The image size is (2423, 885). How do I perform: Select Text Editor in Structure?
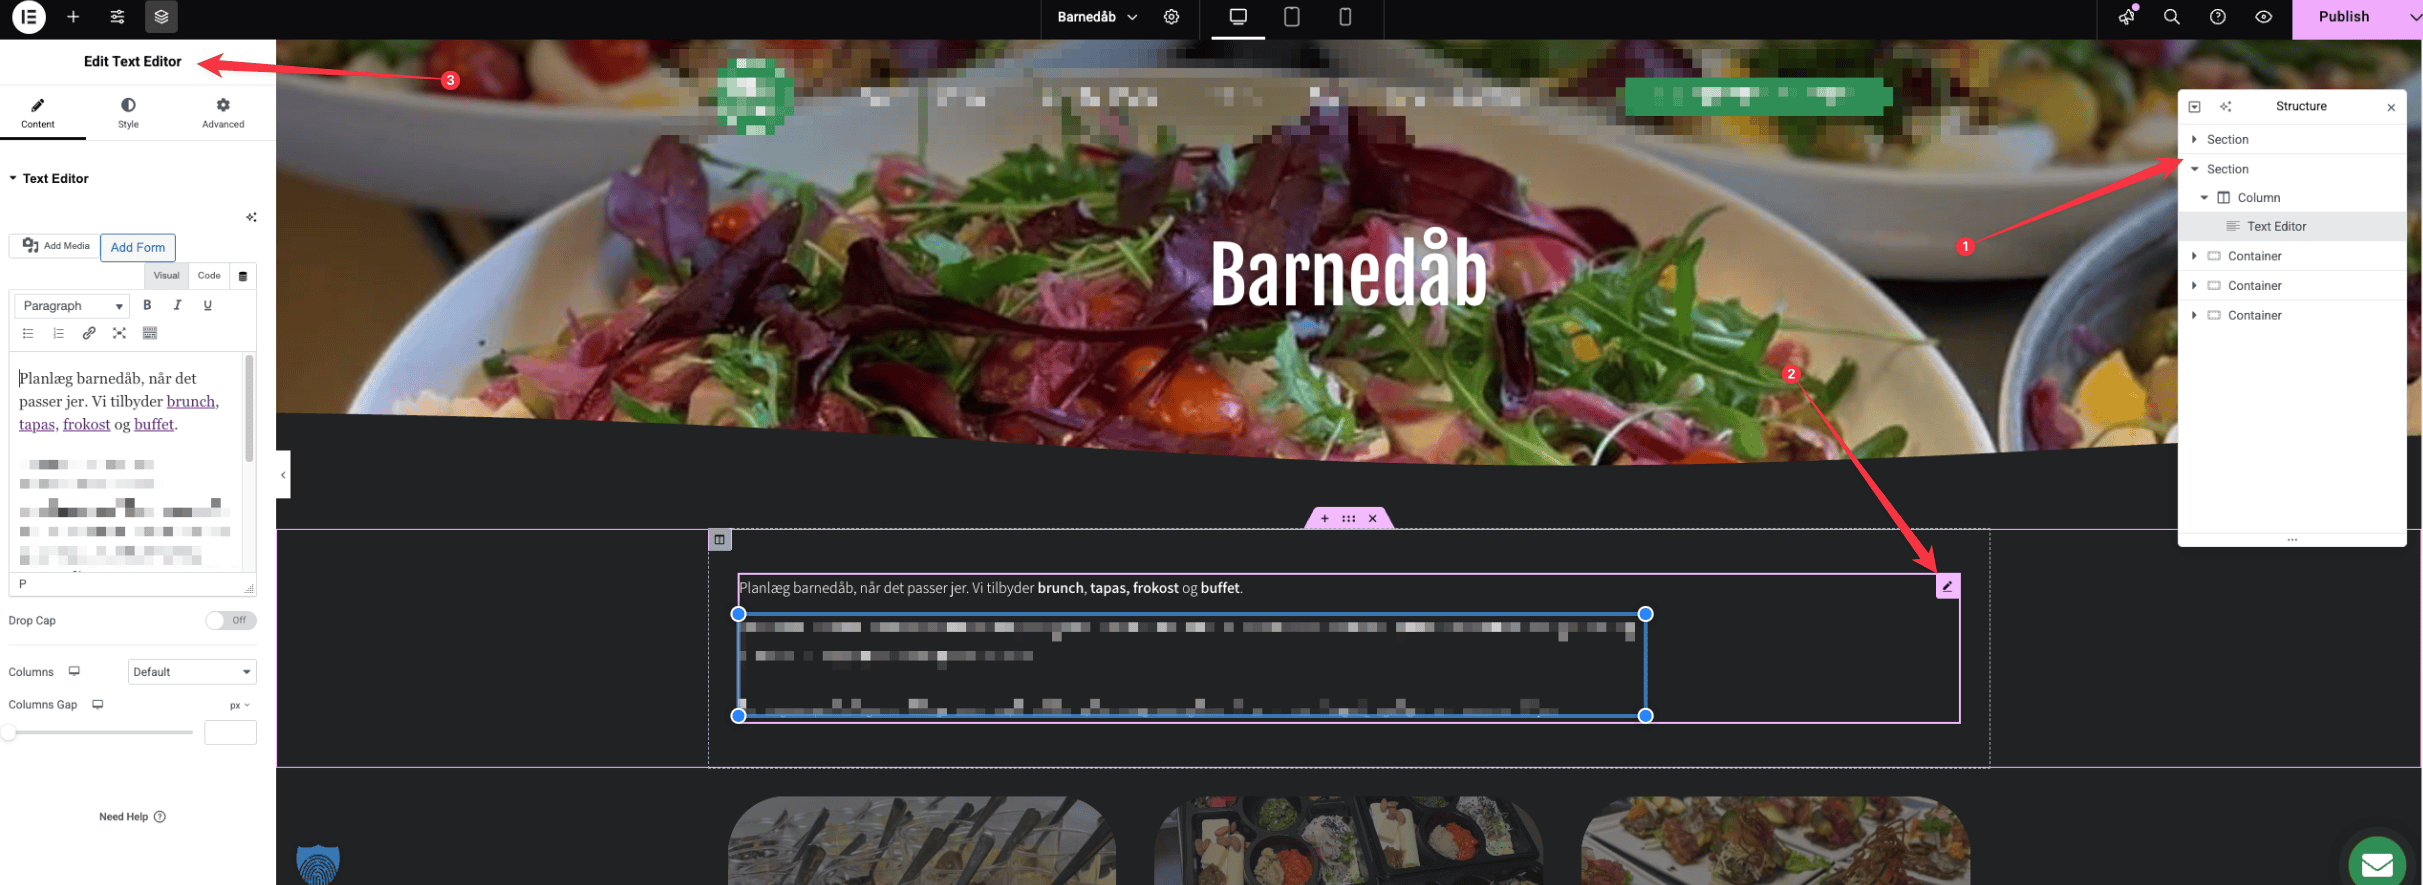2292,226
